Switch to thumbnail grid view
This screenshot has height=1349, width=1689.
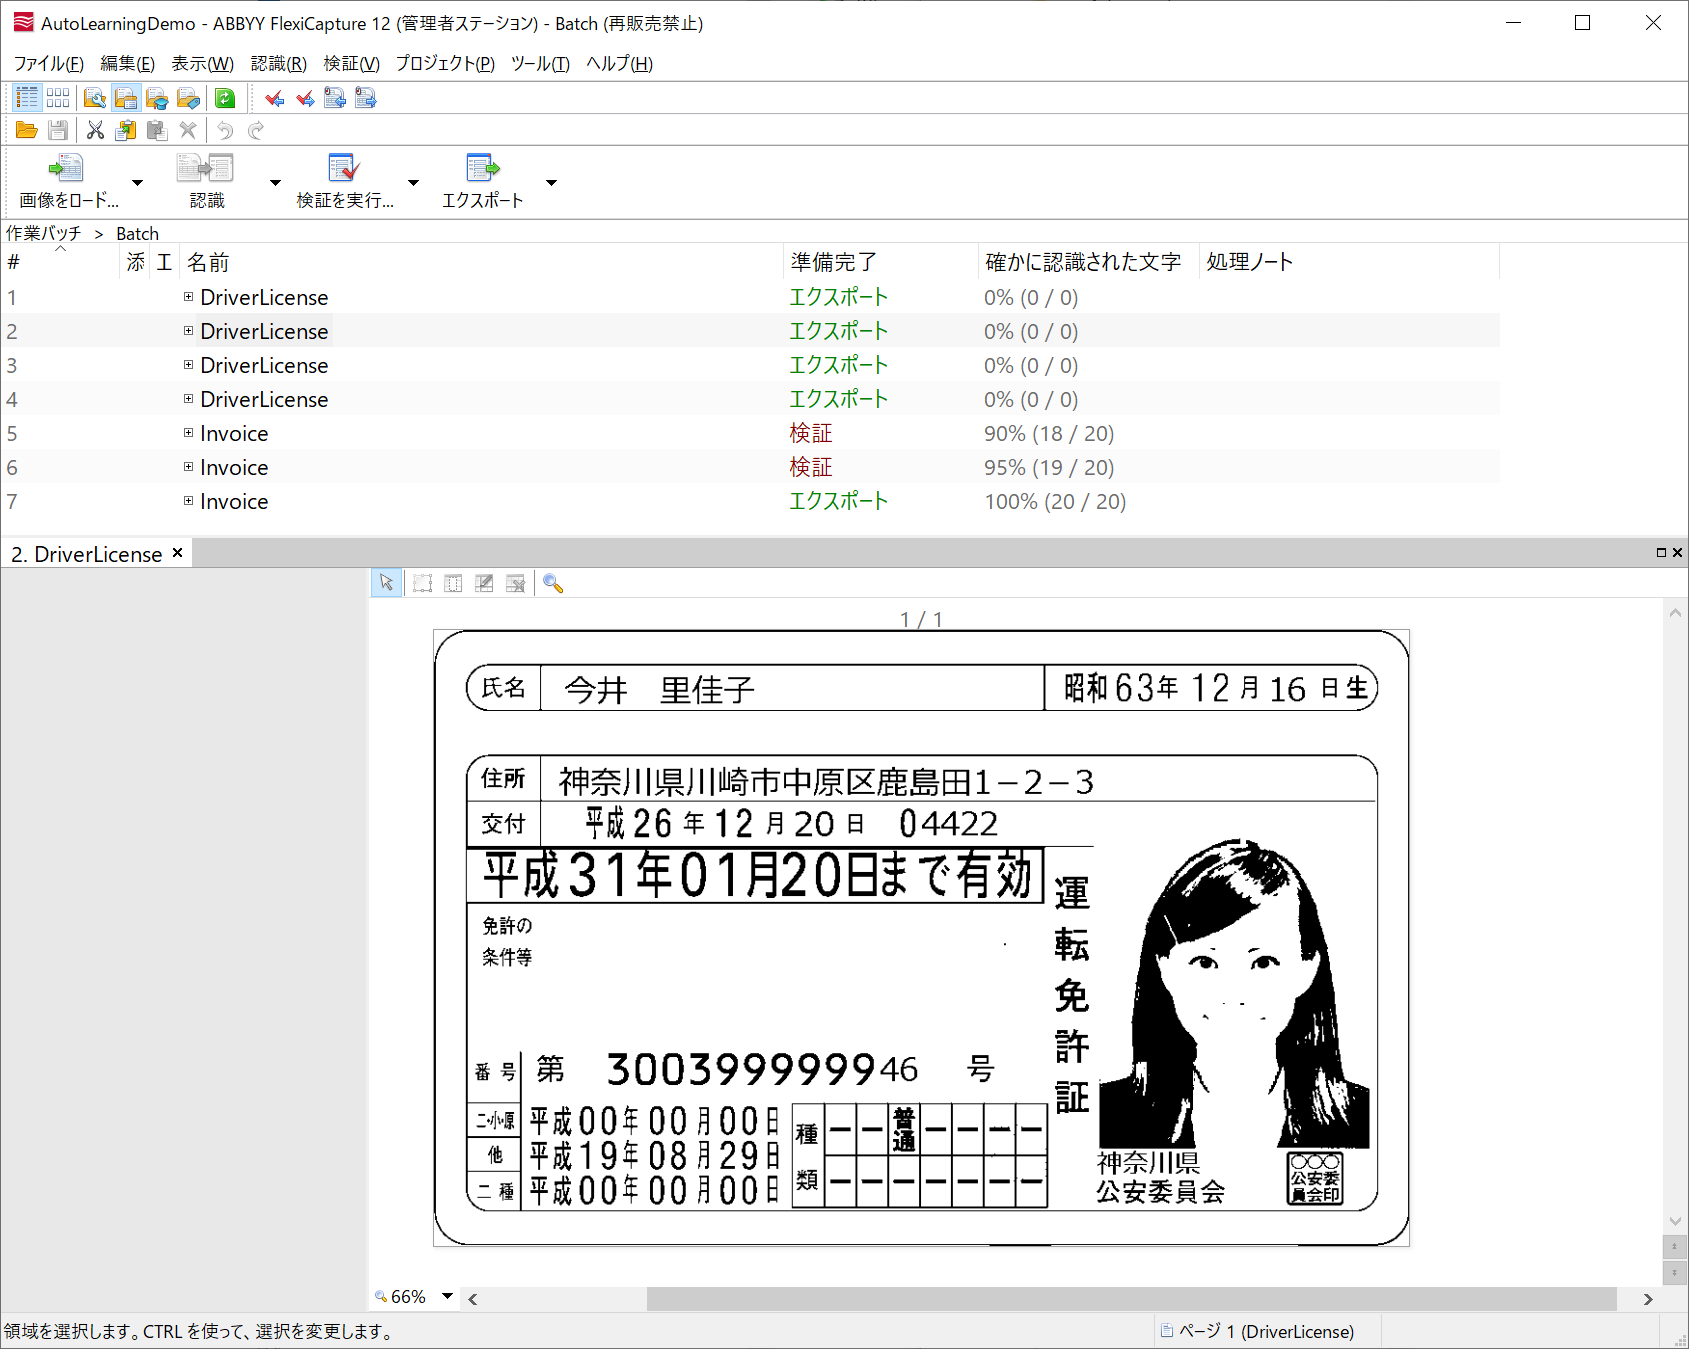58,97
